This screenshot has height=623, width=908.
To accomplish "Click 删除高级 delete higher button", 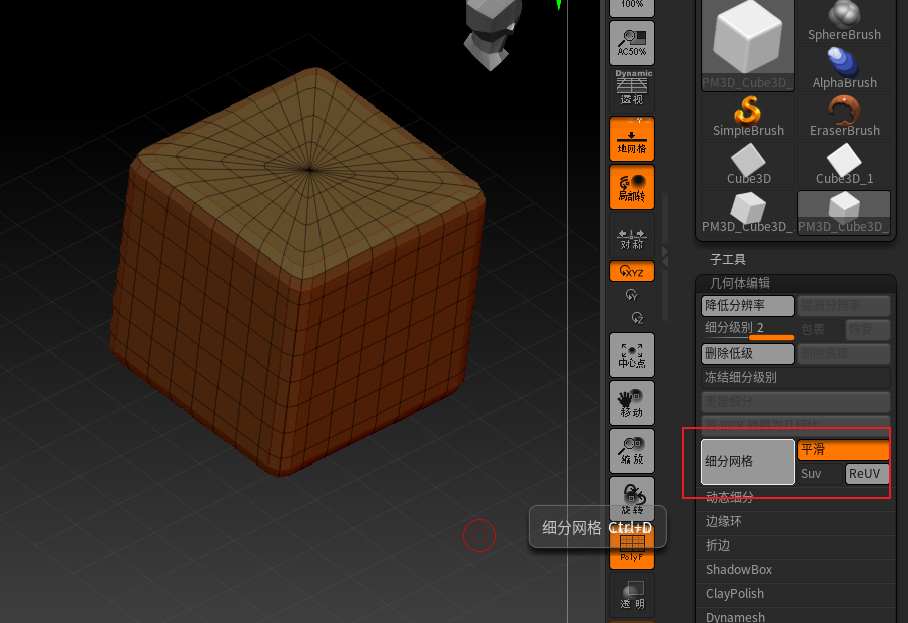I will click(x=844, y=353).
